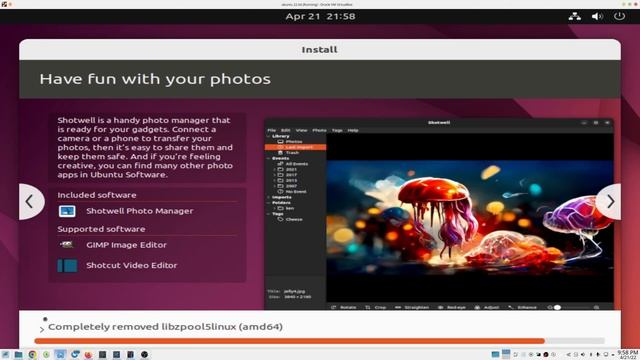Click the Shotcut Video Editor icon

pyautogui.click(x=67, y=265)
